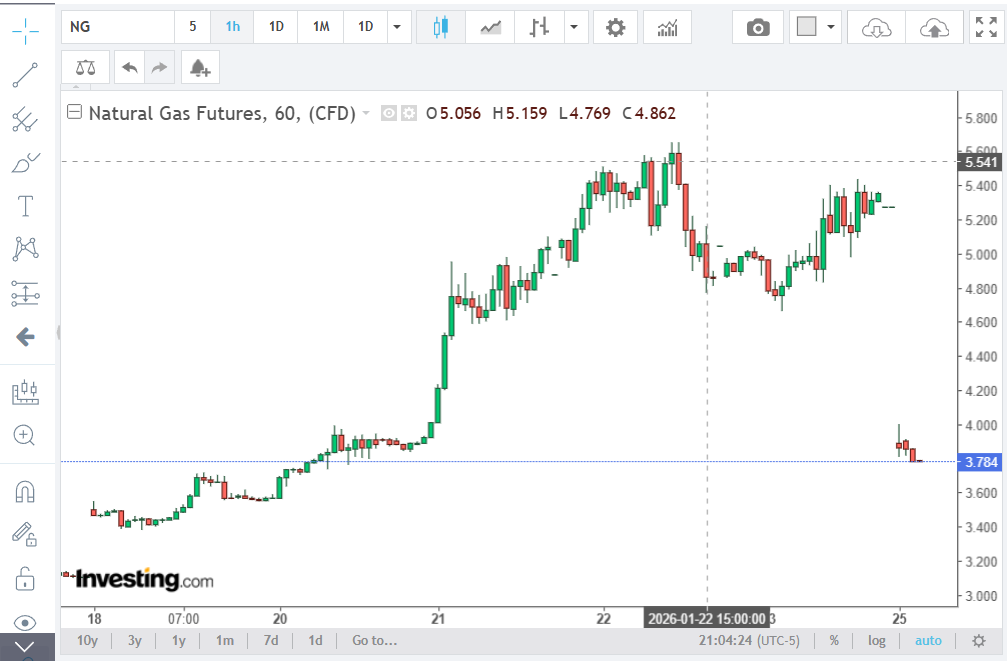Viewport: 1007px width, 661px height.
Task: Select the brush drawing tool
Action: 26,163
